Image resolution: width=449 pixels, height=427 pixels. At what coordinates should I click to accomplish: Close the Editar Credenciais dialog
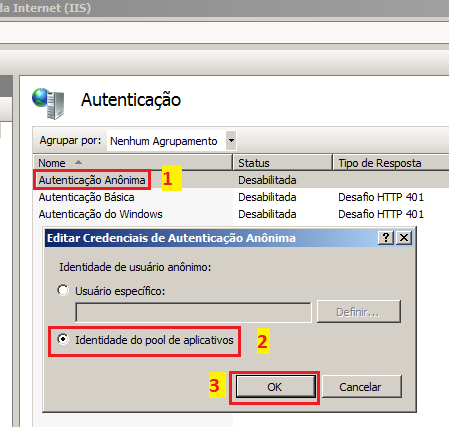coord(404,238)
